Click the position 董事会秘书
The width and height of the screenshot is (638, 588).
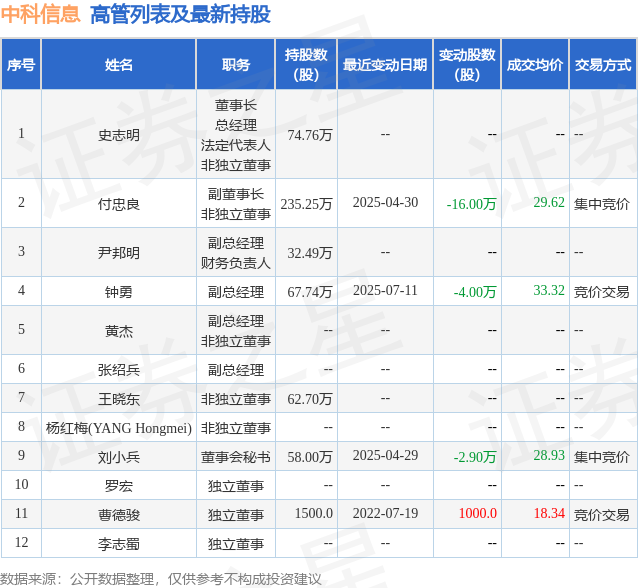coord(236,457)
